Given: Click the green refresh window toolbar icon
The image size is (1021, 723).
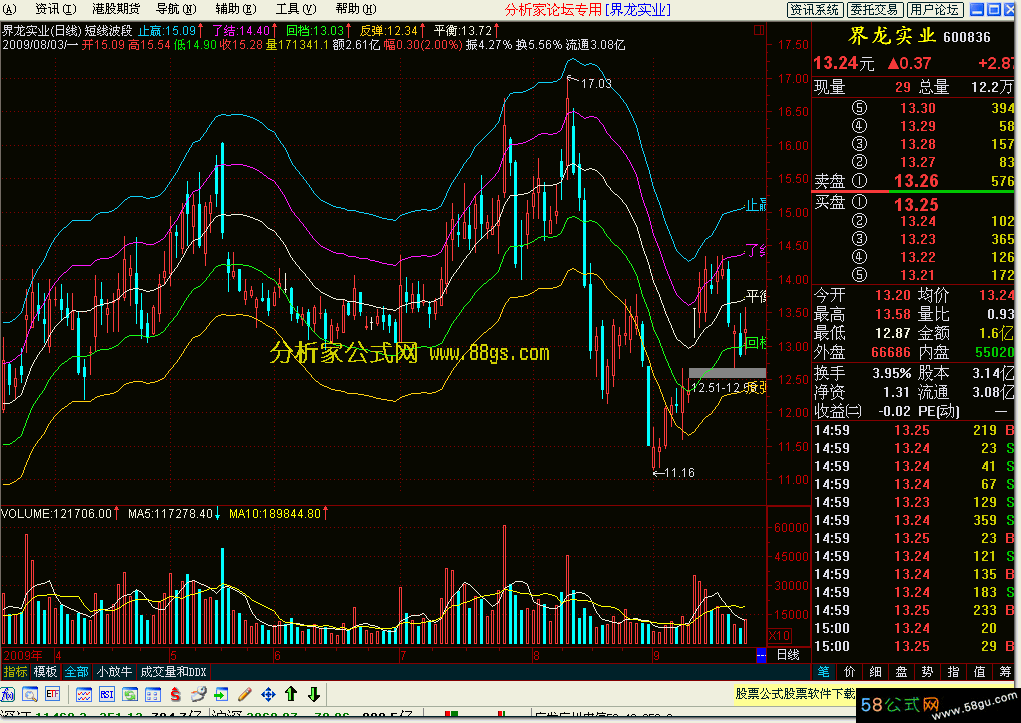Looking at the screenshot, I should pos(130,694).
